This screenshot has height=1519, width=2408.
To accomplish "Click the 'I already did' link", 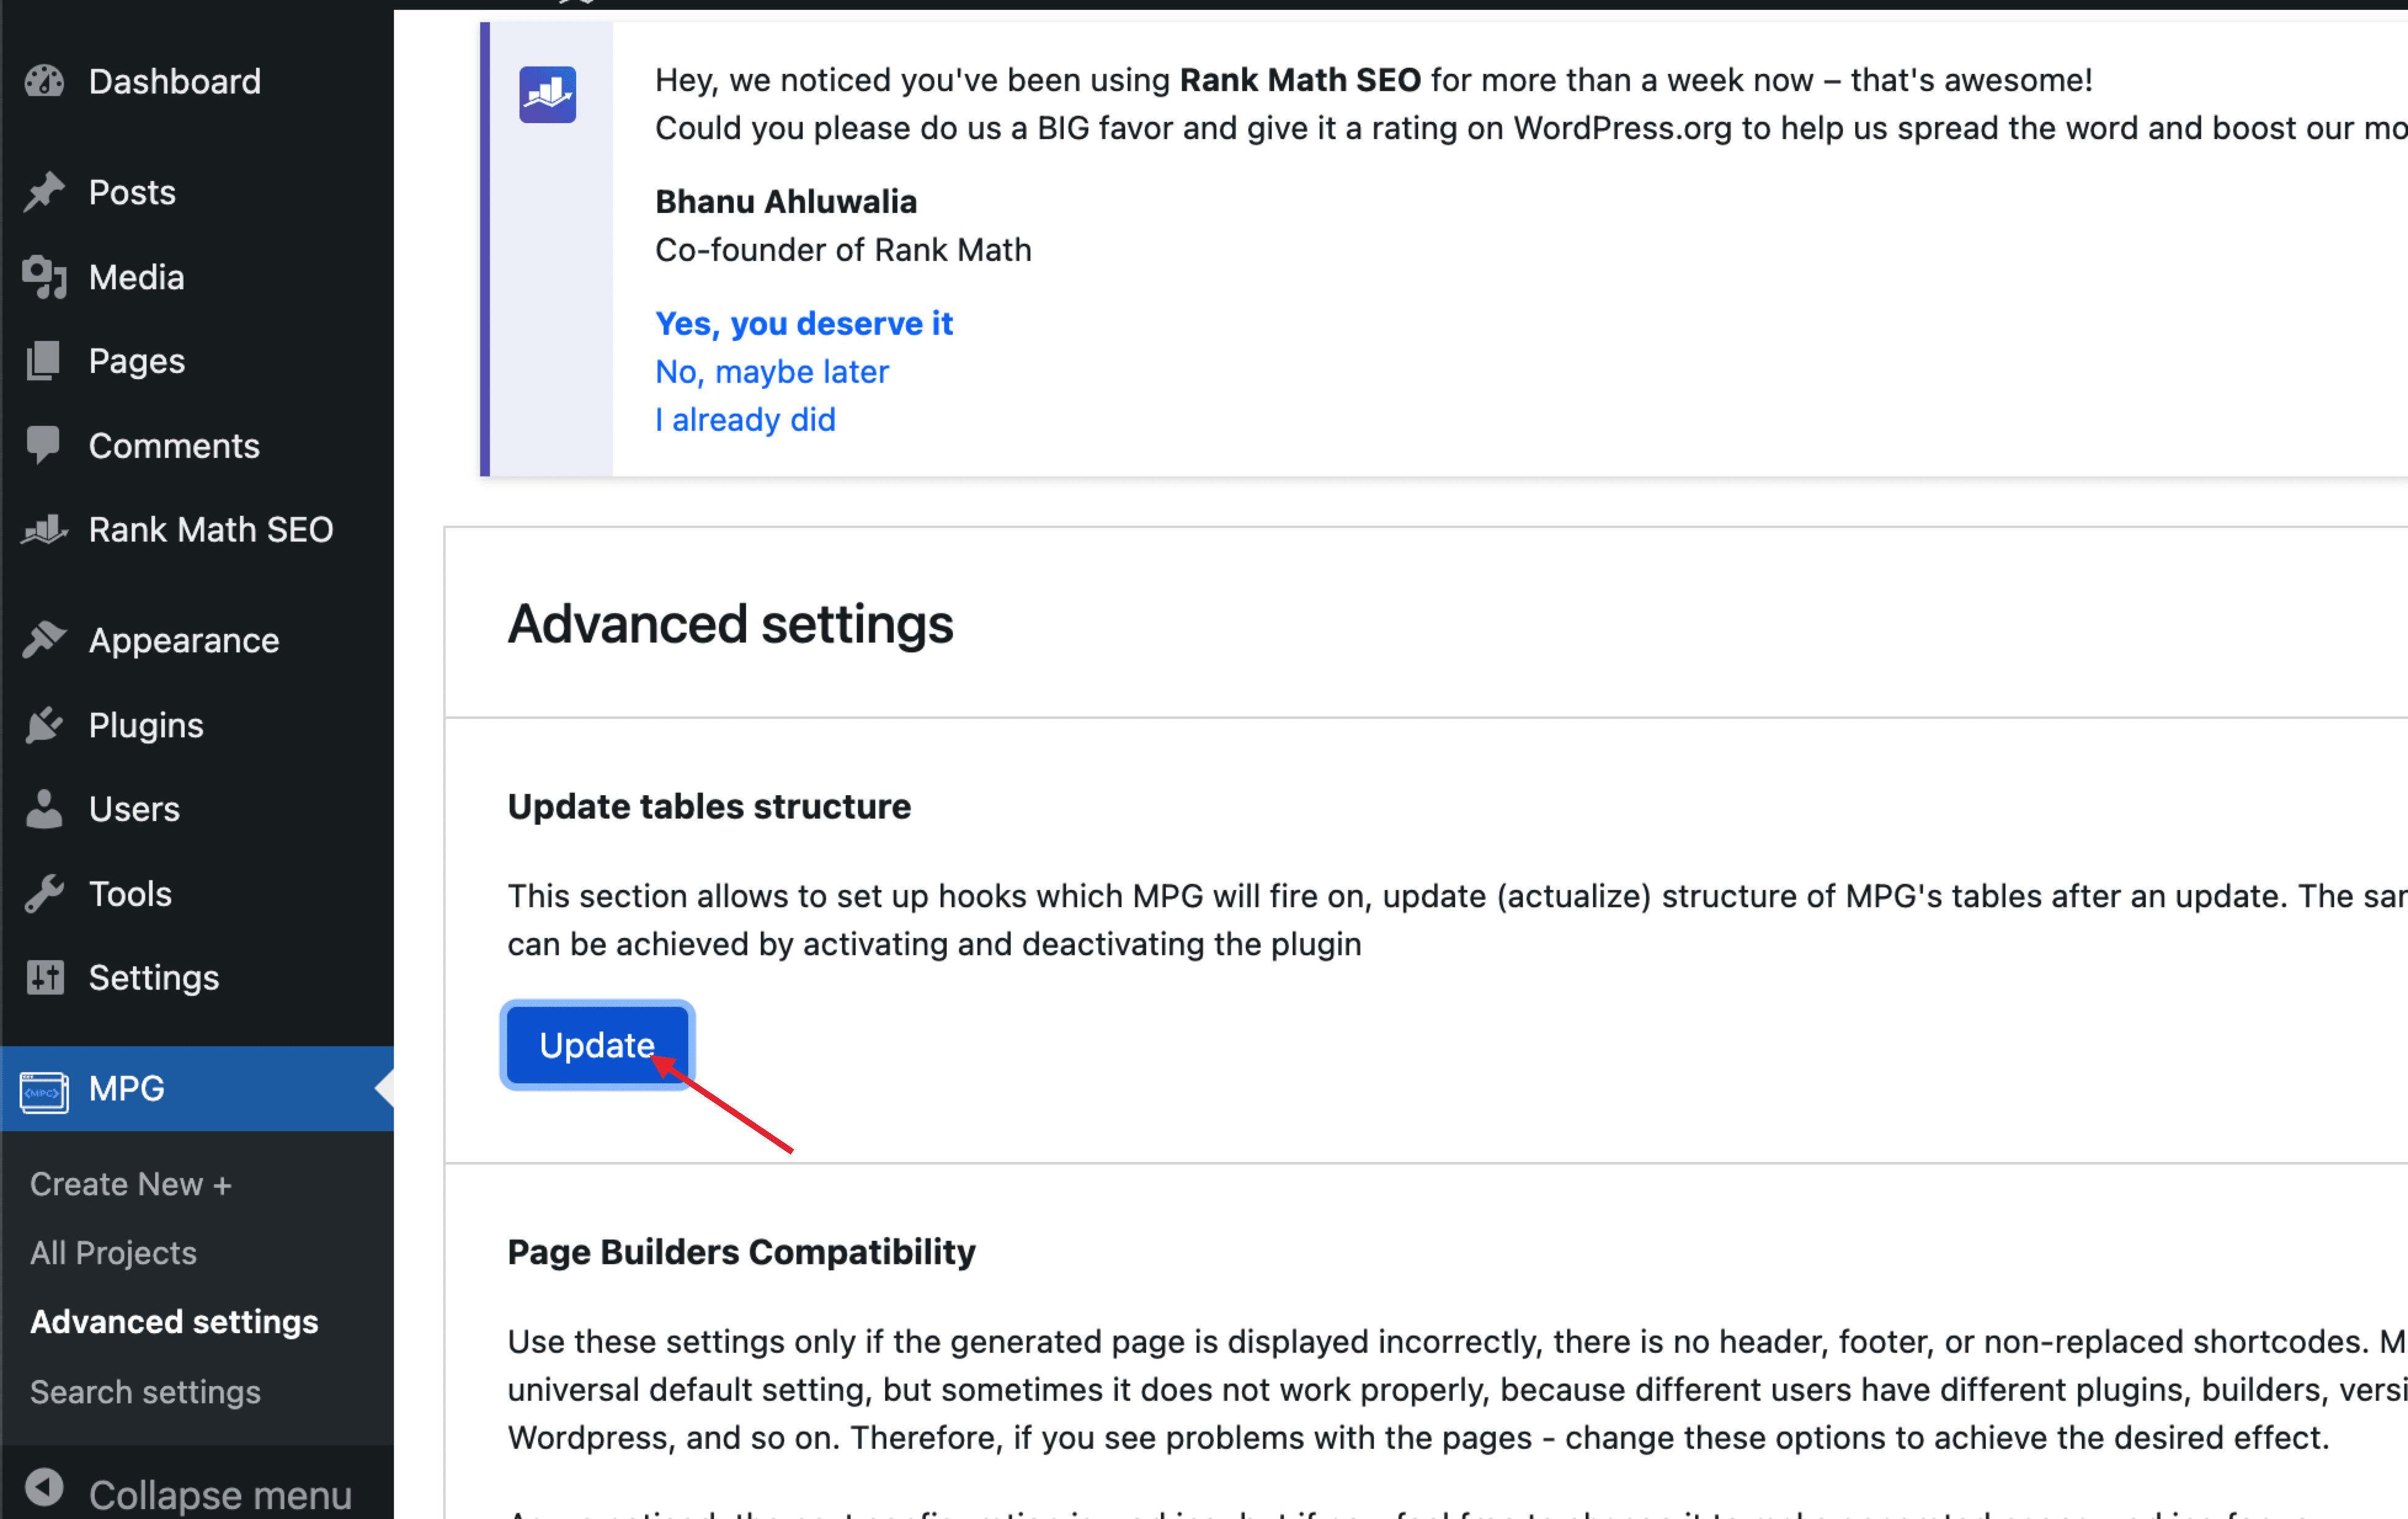I will tap(745, 420).
